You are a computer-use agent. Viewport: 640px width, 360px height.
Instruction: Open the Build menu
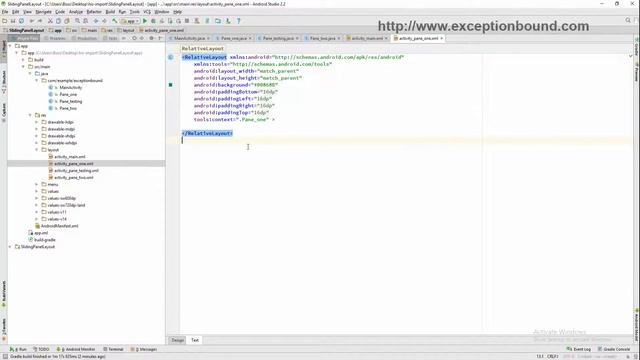coord(110,12)
